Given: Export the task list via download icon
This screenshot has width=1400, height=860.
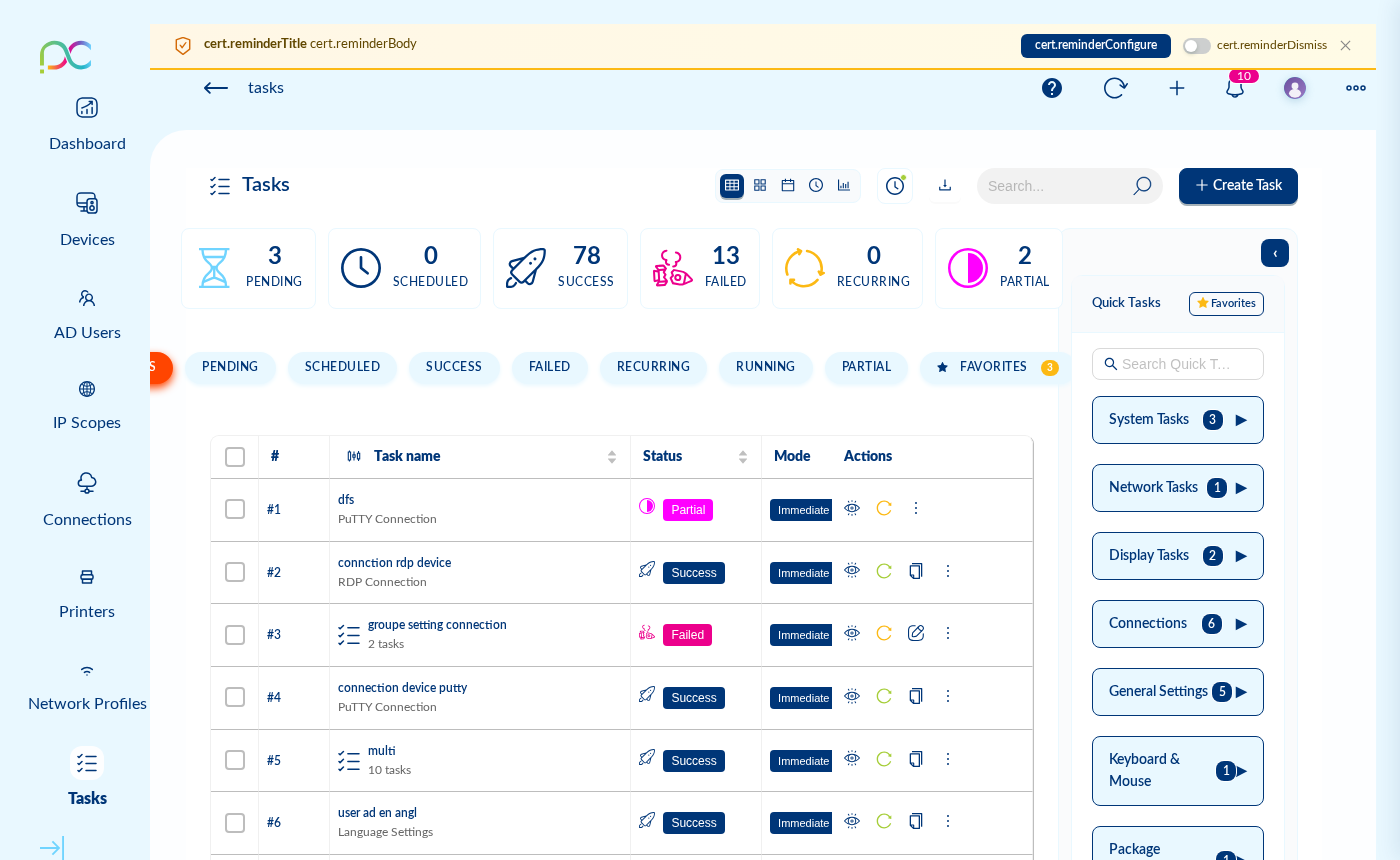Looking at the screenshot, I should 944,186.
